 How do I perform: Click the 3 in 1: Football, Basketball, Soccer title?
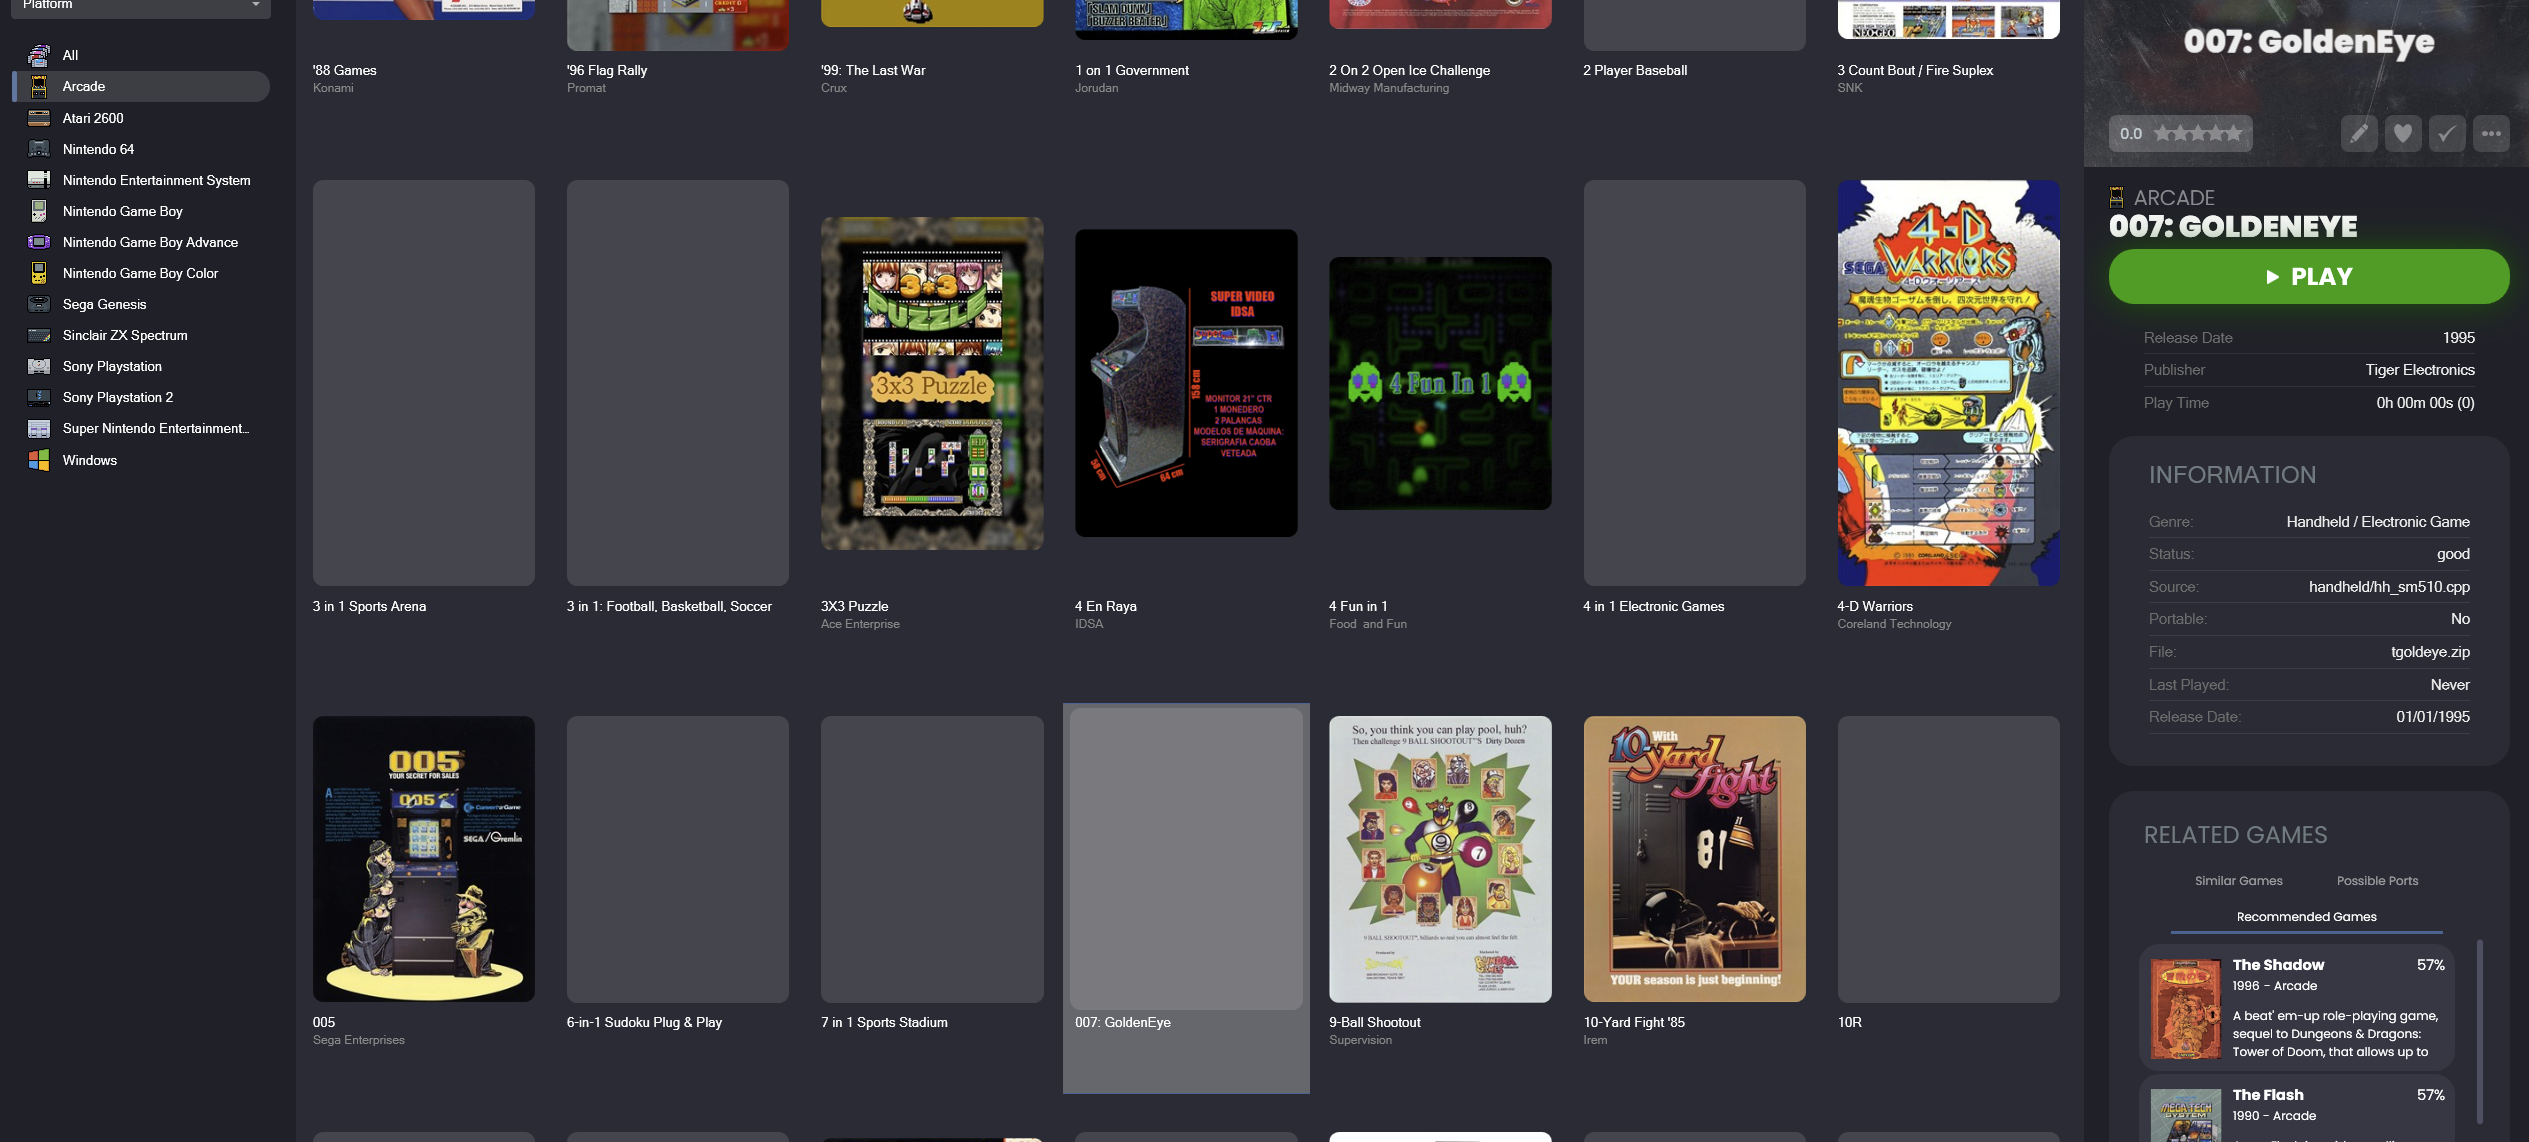[669, 606]
